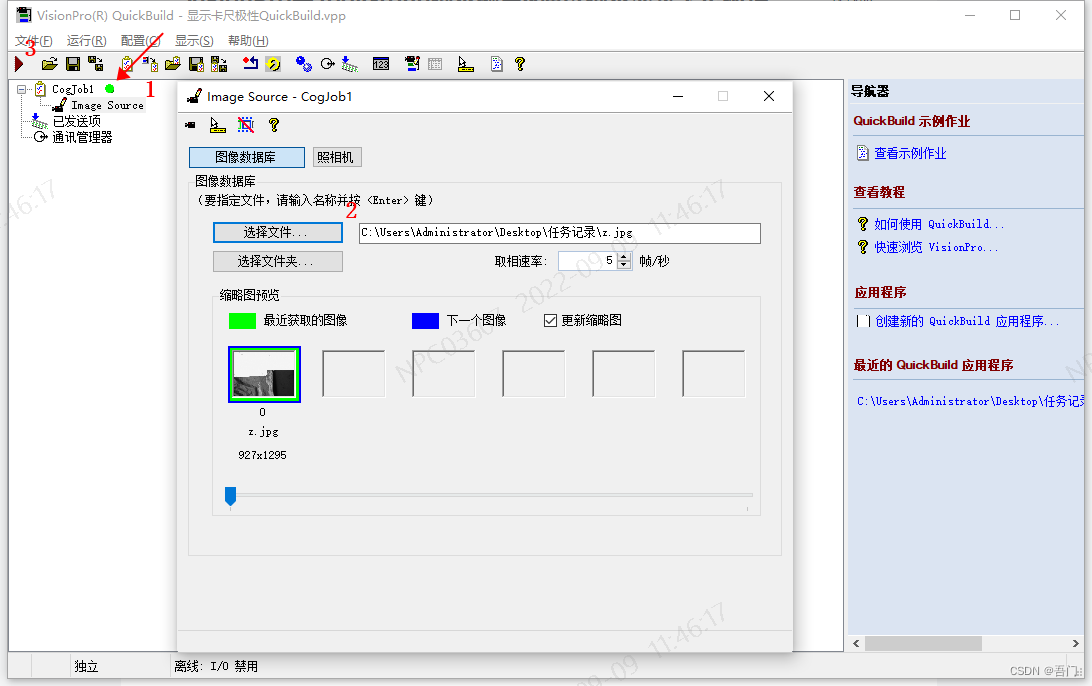Screen dimensions: 1092x686
Task: Open the image database camera icon
Action: pos(190,124)
